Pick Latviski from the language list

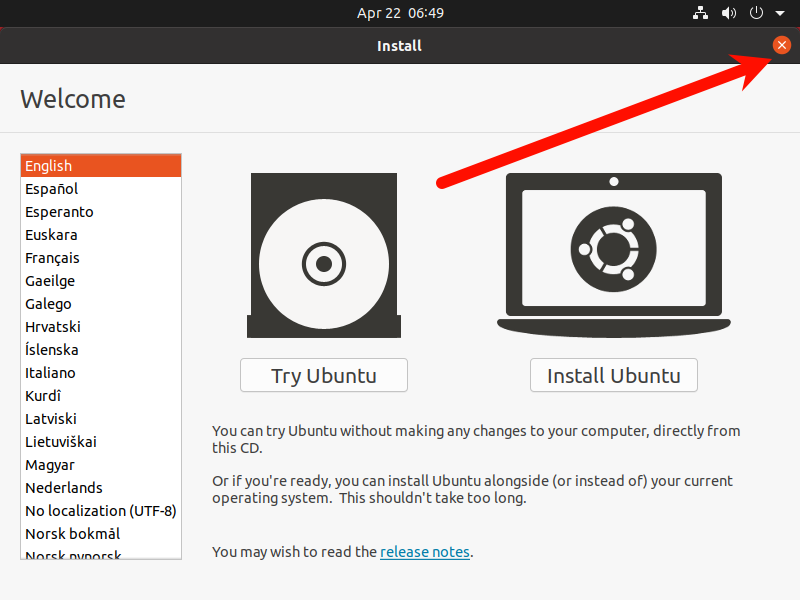[x=101, y=418]
